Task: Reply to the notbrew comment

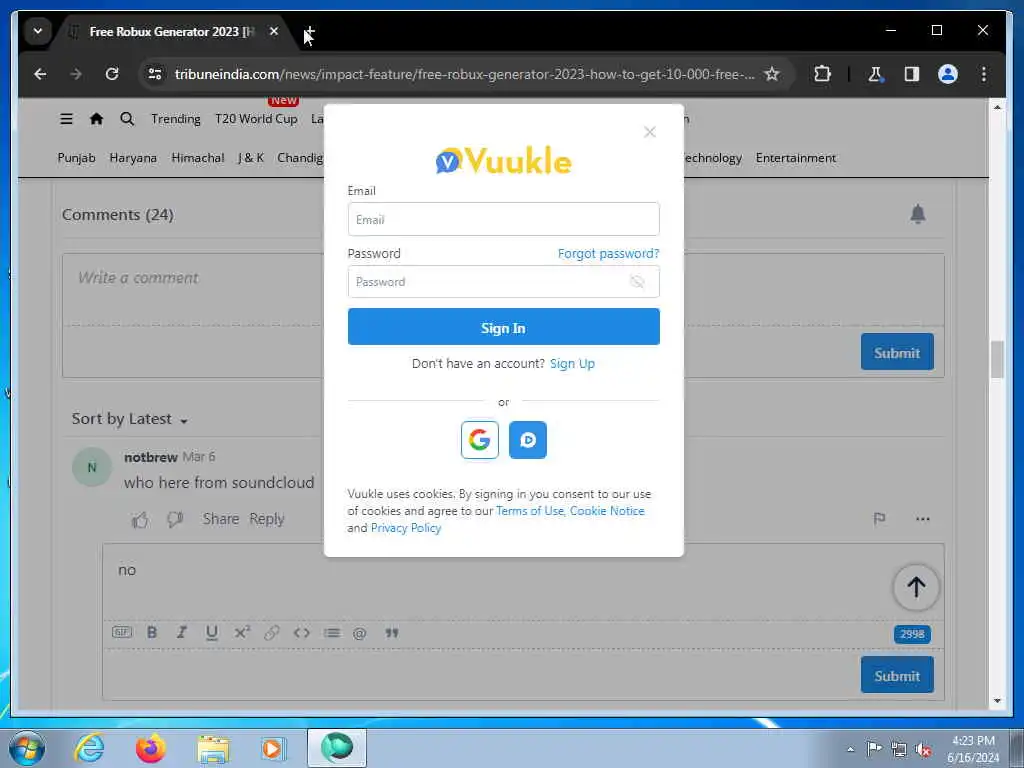Action: pyautogui.click(x=266, y=519)
